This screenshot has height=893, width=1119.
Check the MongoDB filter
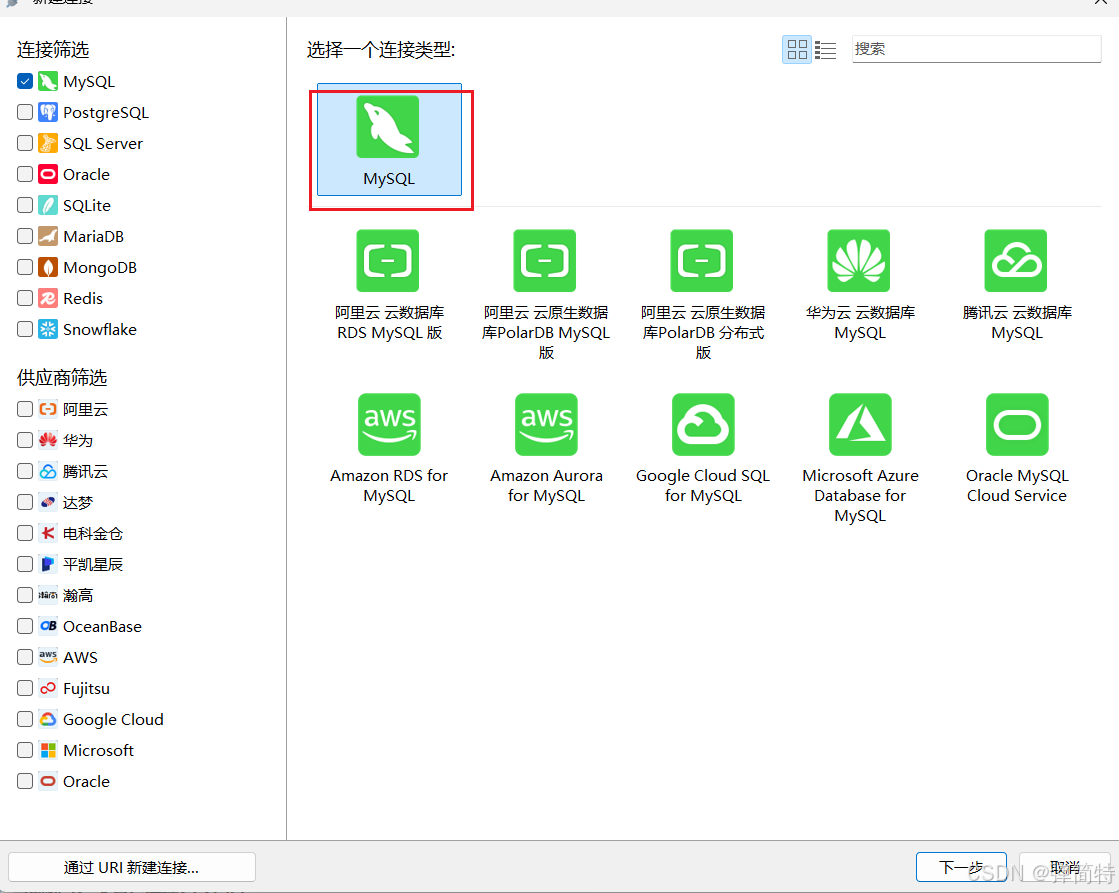click(25, 267)
